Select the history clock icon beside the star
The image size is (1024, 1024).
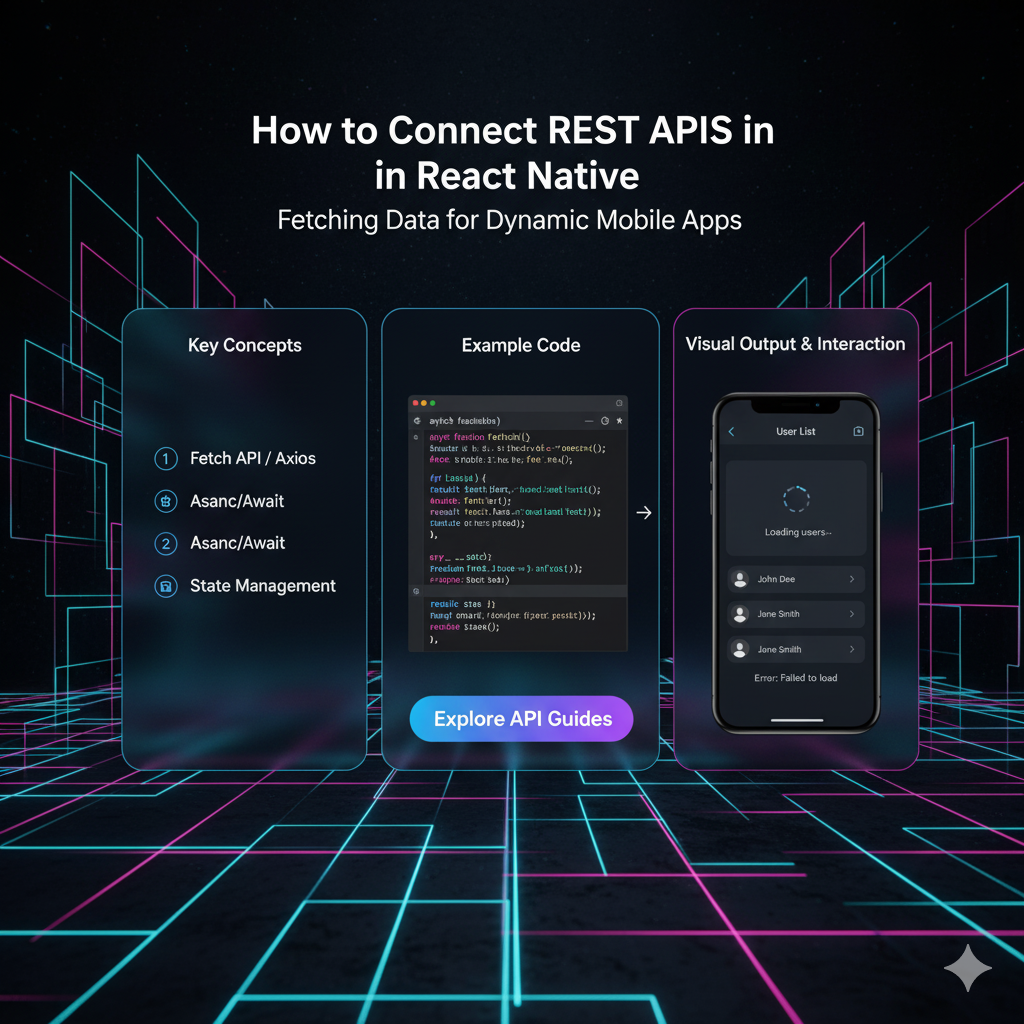pyautogui.click(x=604, y=421)
